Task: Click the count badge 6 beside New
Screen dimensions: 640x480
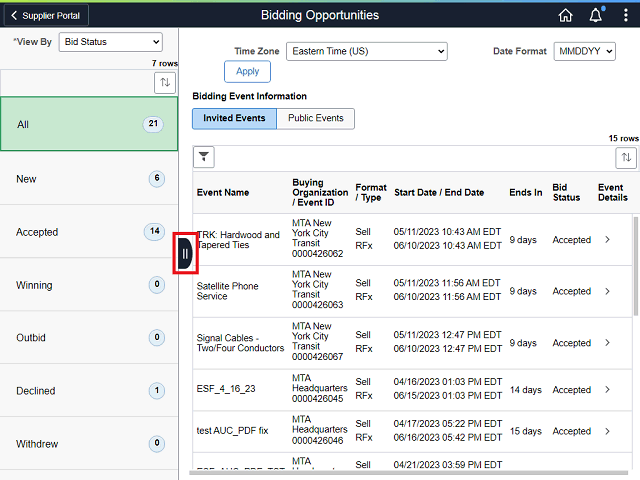Action: pos(157,178)
